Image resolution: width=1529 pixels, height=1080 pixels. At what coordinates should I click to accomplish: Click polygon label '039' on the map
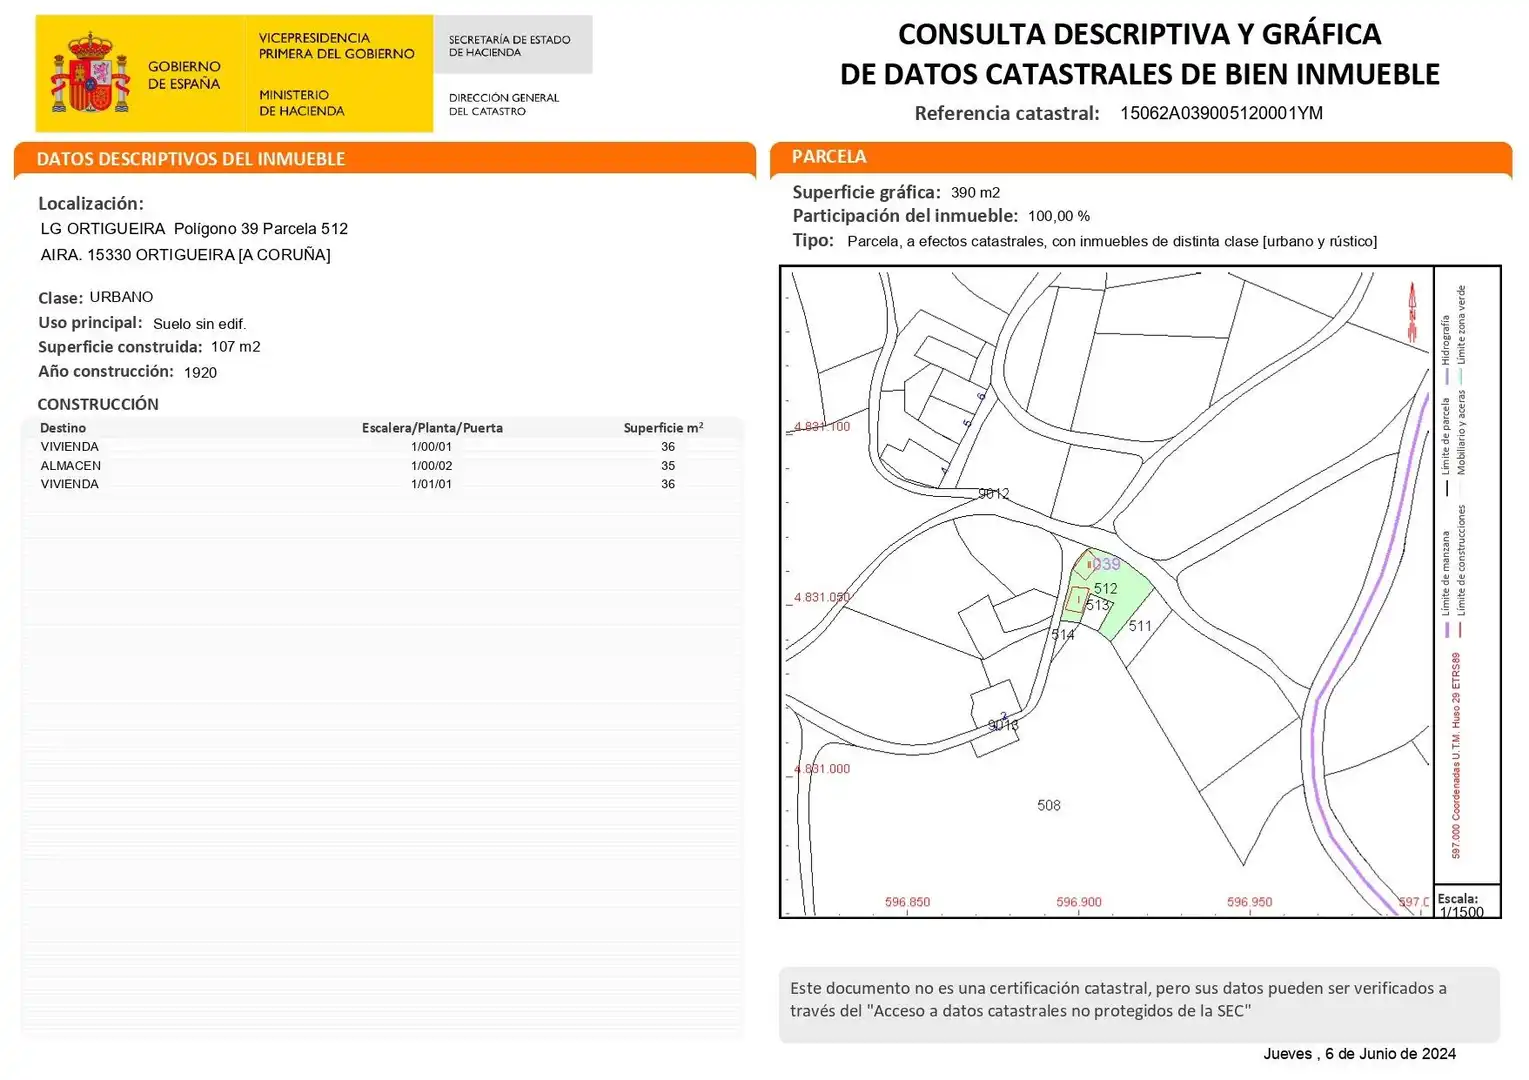pyautogui.click(x=1106, y=564)
